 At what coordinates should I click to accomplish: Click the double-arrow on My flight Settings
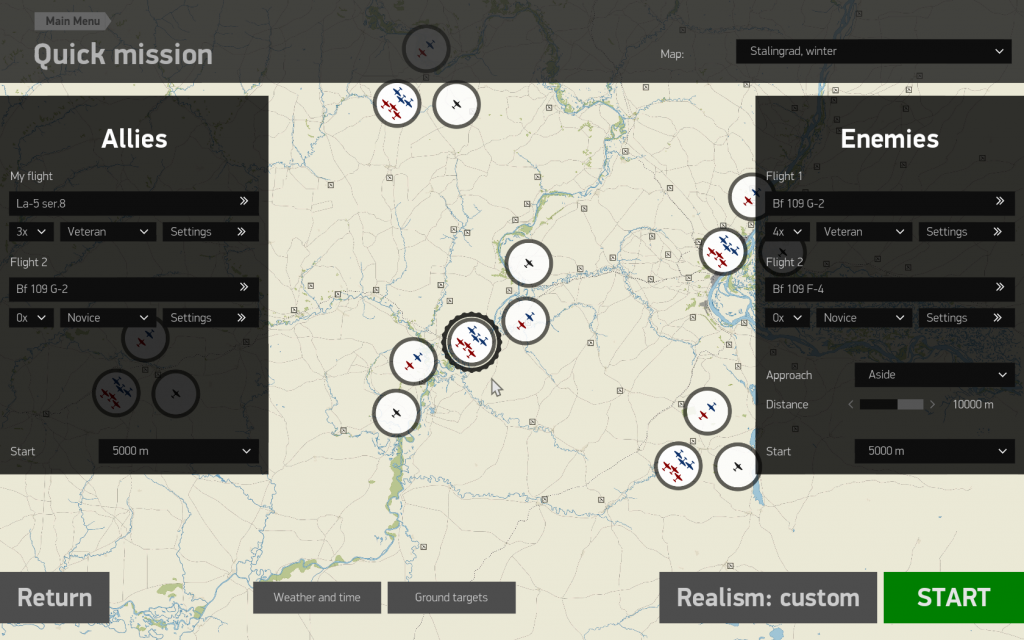(241, 231)
